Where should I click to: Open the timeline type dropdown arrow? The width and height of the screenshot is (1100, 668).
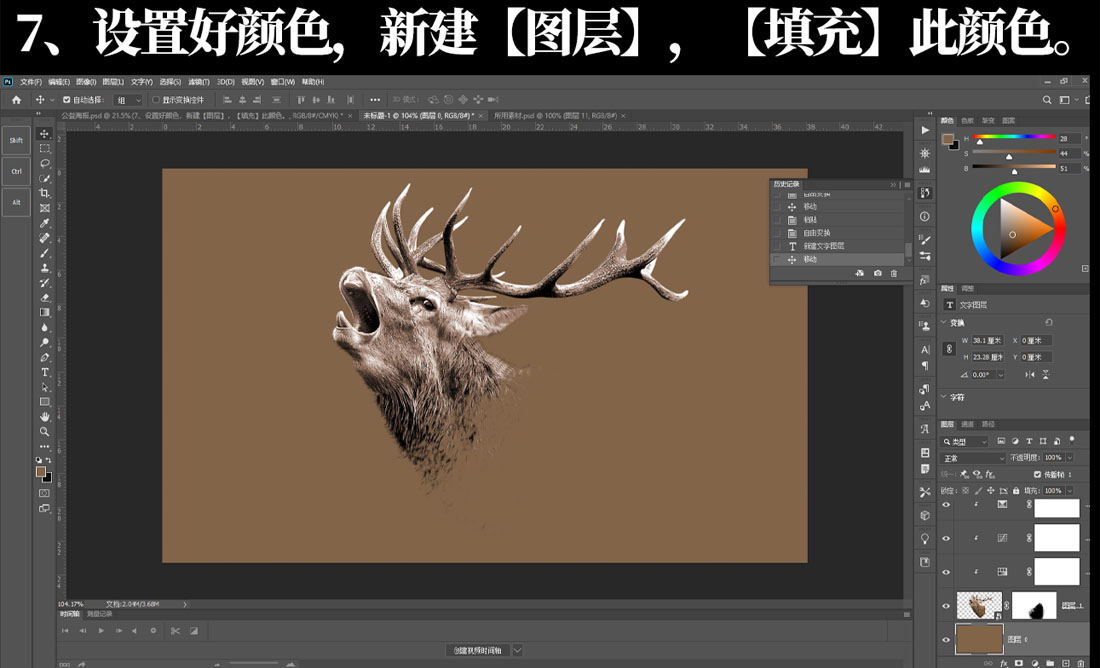point(518,650)
